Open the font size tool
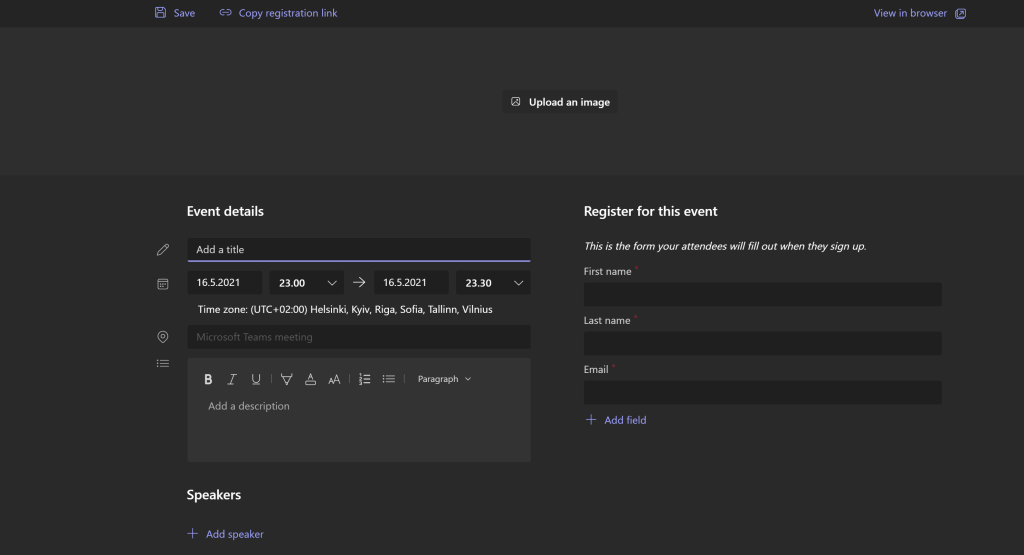Screen dimensions: 1024x555 tap(334, 379)
